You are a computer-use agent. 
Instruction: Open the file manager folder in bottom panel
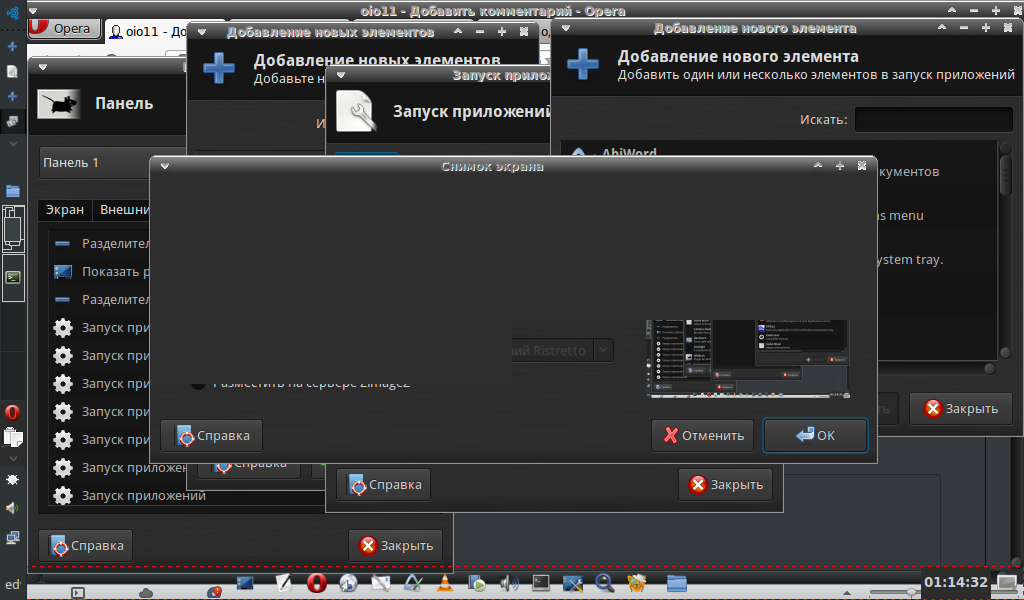point(676,582)
